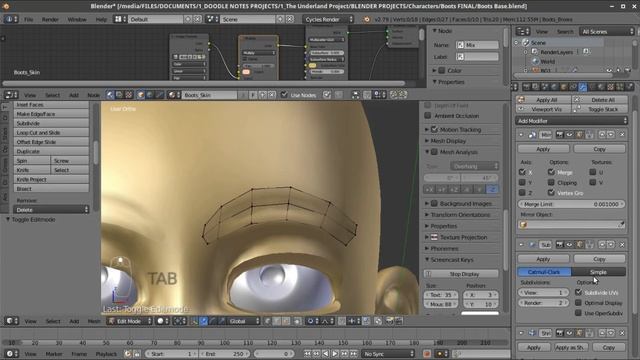Click the Subdivide tool button

point(51,123)
